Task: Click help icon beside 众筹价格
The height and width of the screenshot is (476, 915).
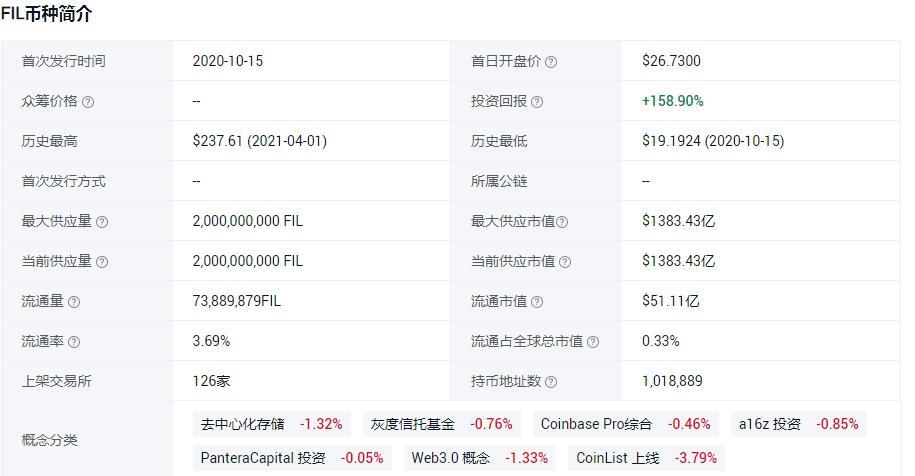Action: [88, 102]
